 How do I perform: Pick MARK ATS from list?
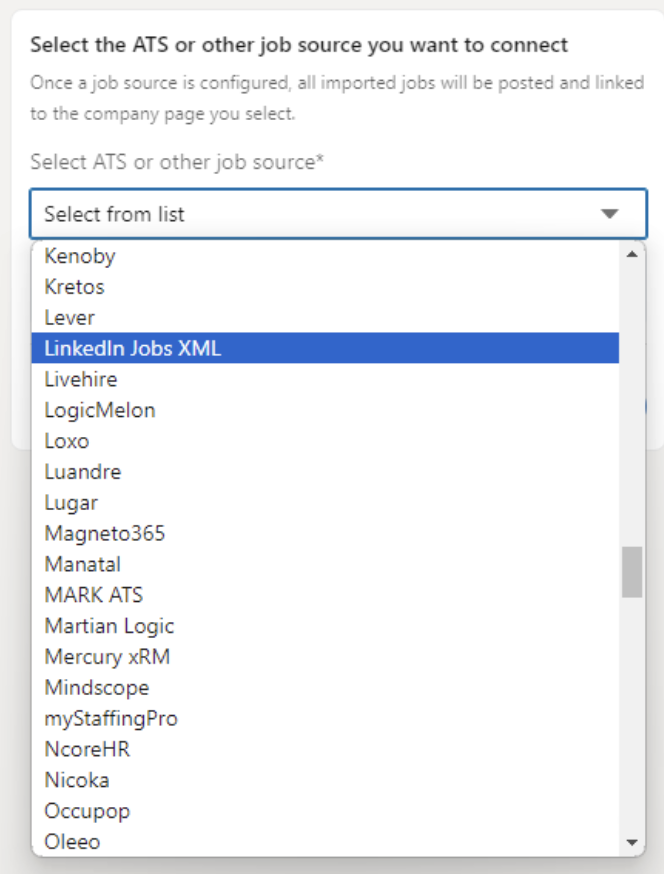tap(94, 595)
